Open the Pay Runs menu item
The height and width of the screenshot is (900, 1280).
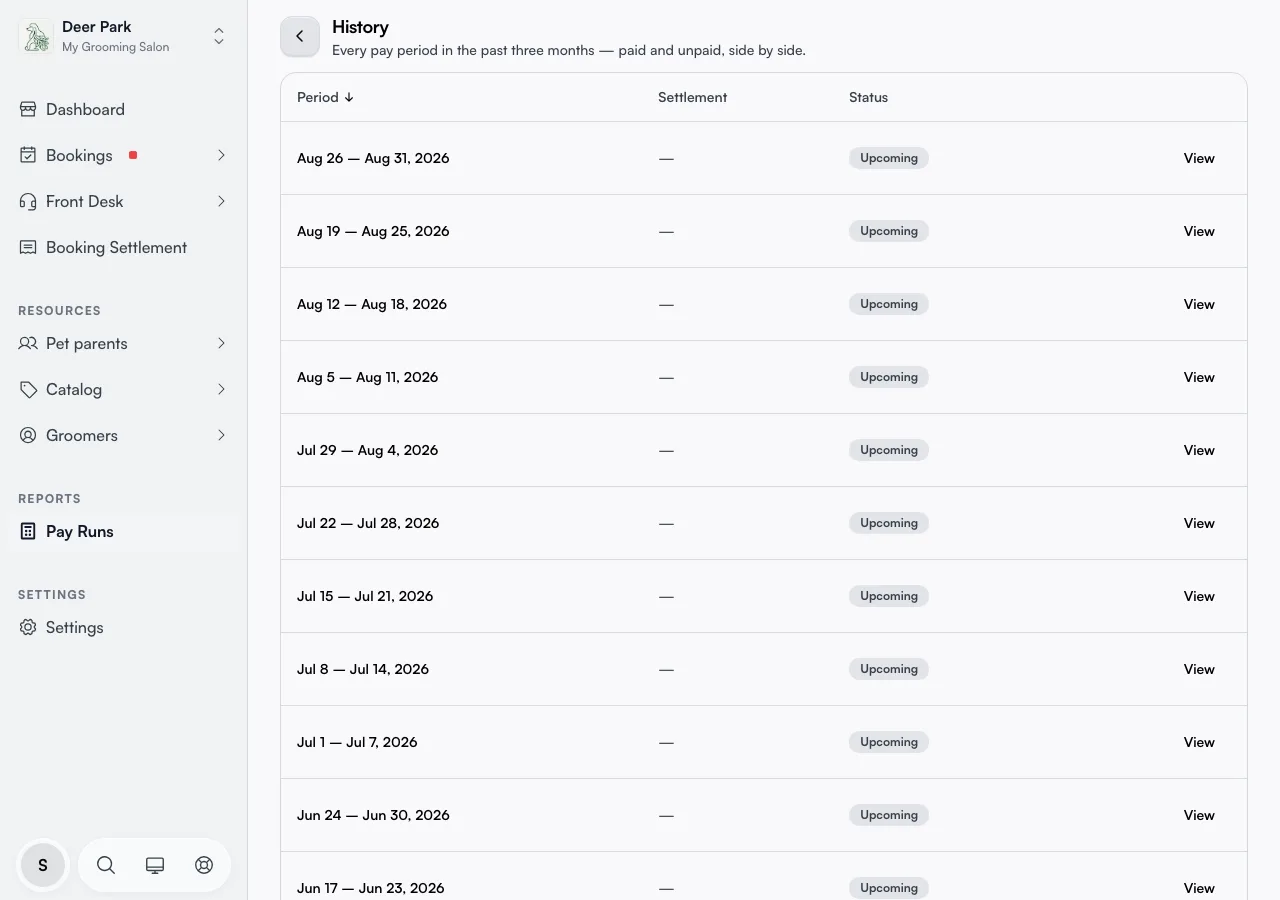click(x=124, y=531)
